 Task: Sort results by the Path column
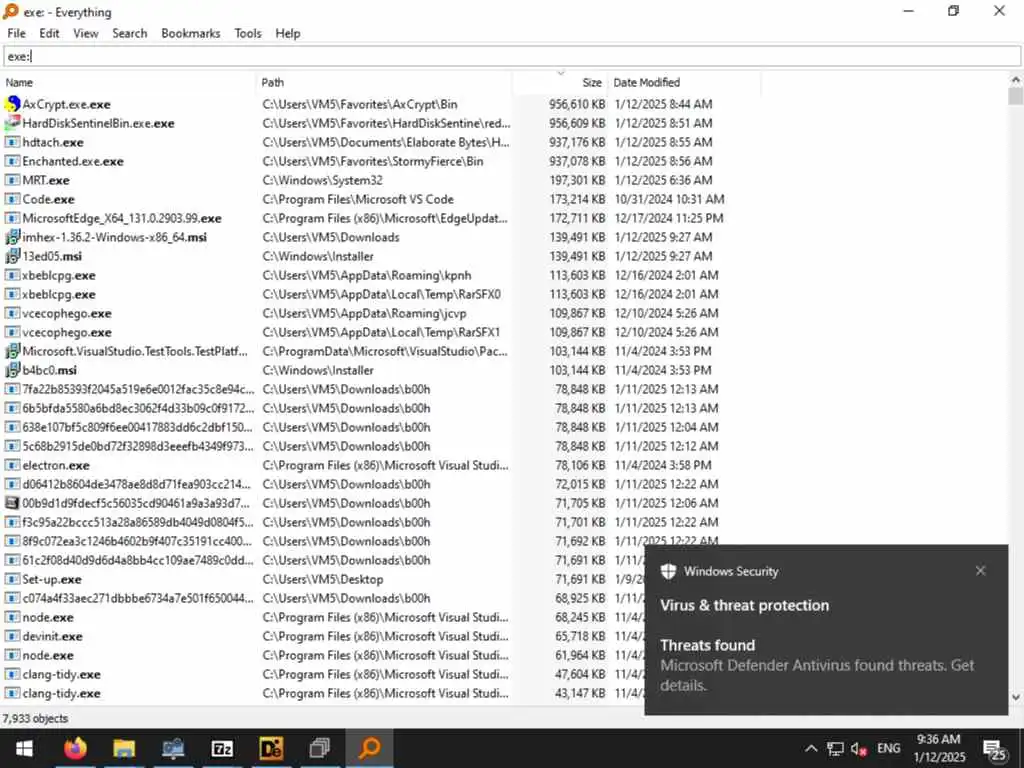[x=385, y=82]
